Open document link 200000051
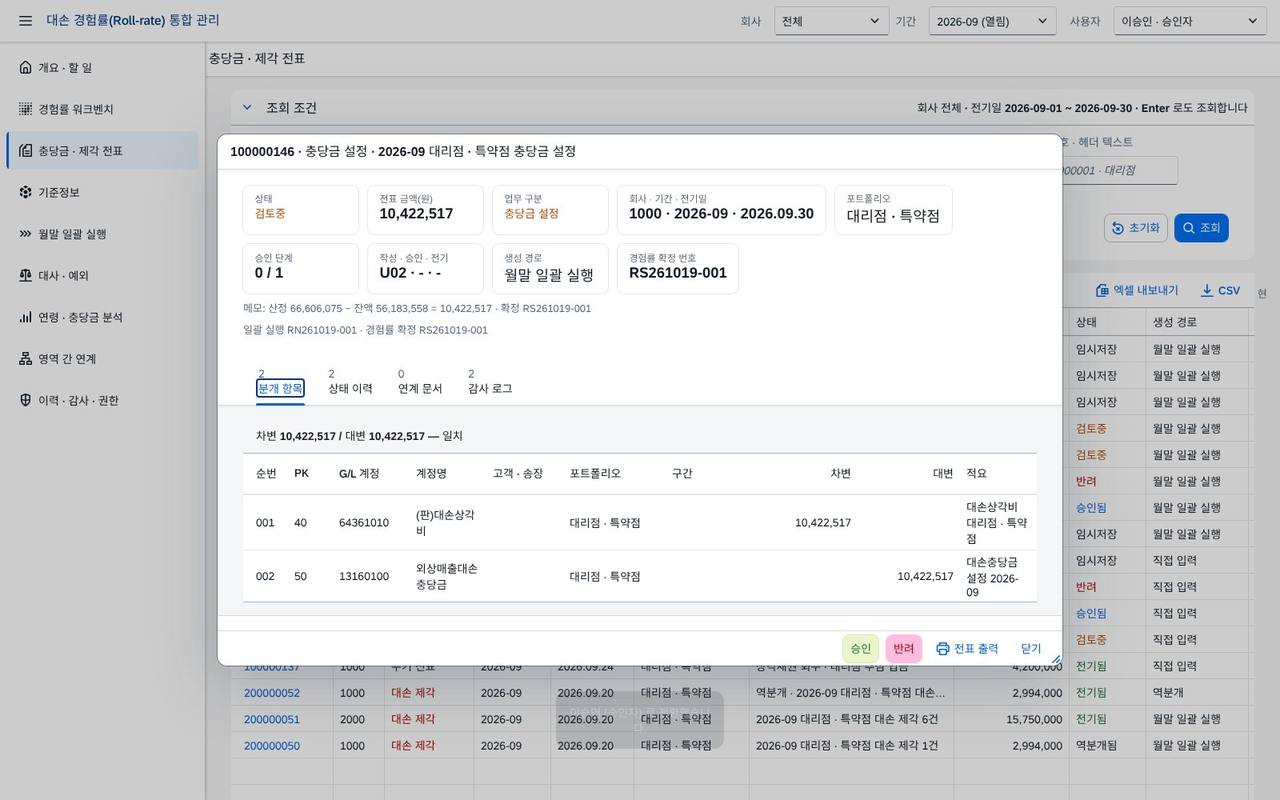 click(x=272, y=719)
